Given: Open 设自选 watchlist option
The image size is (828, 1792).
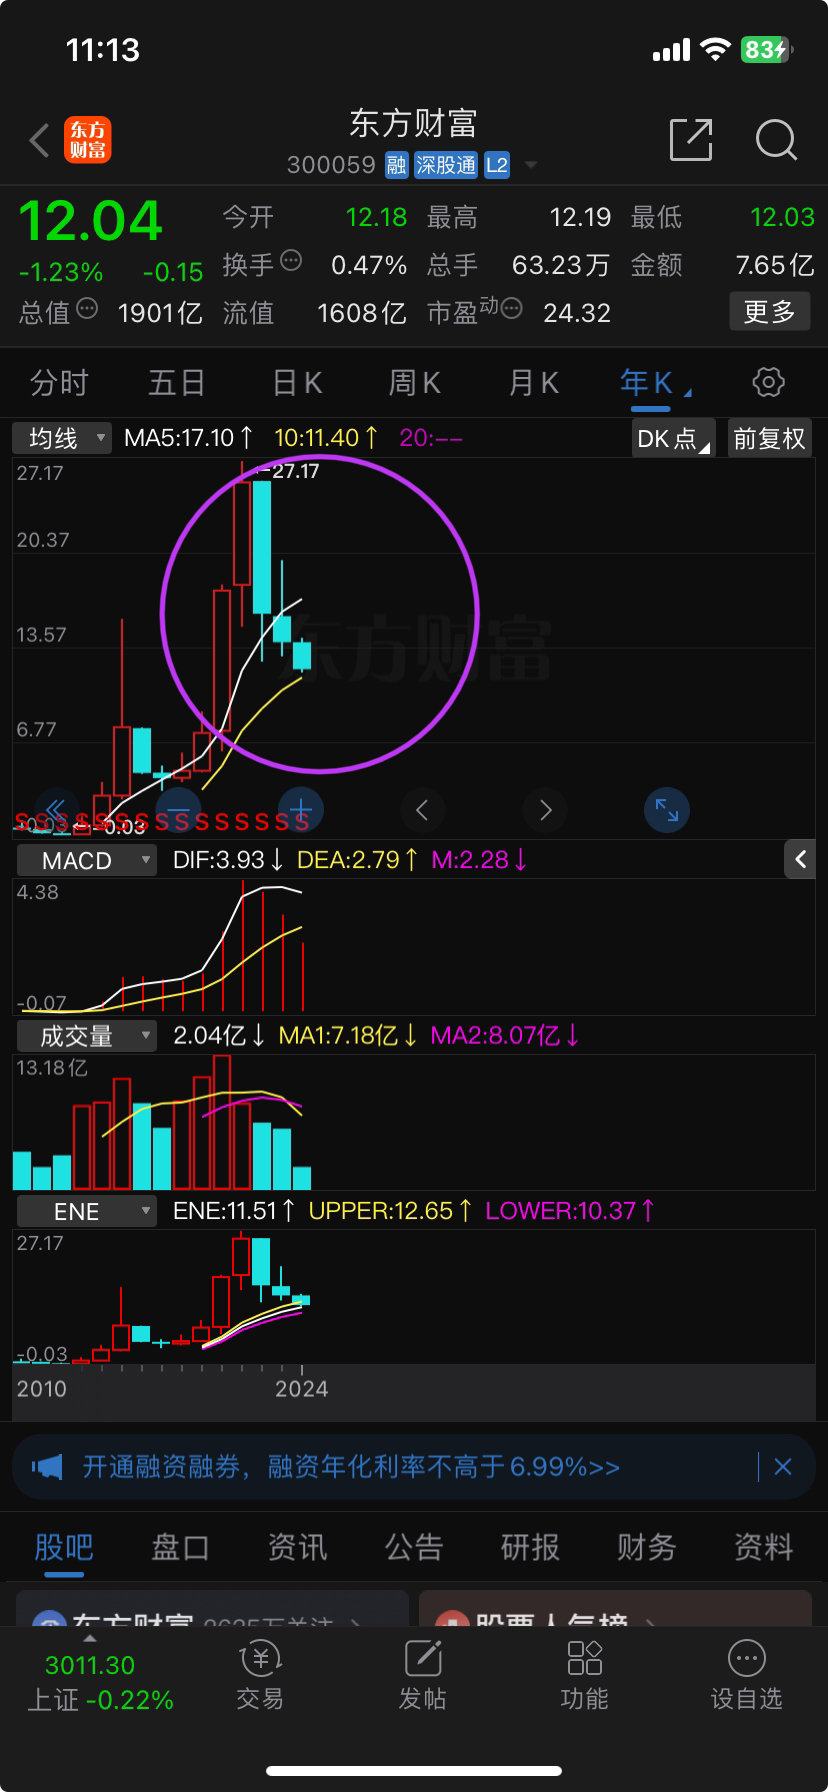Looking at the screenshot, I should (x=746, y=1676).
